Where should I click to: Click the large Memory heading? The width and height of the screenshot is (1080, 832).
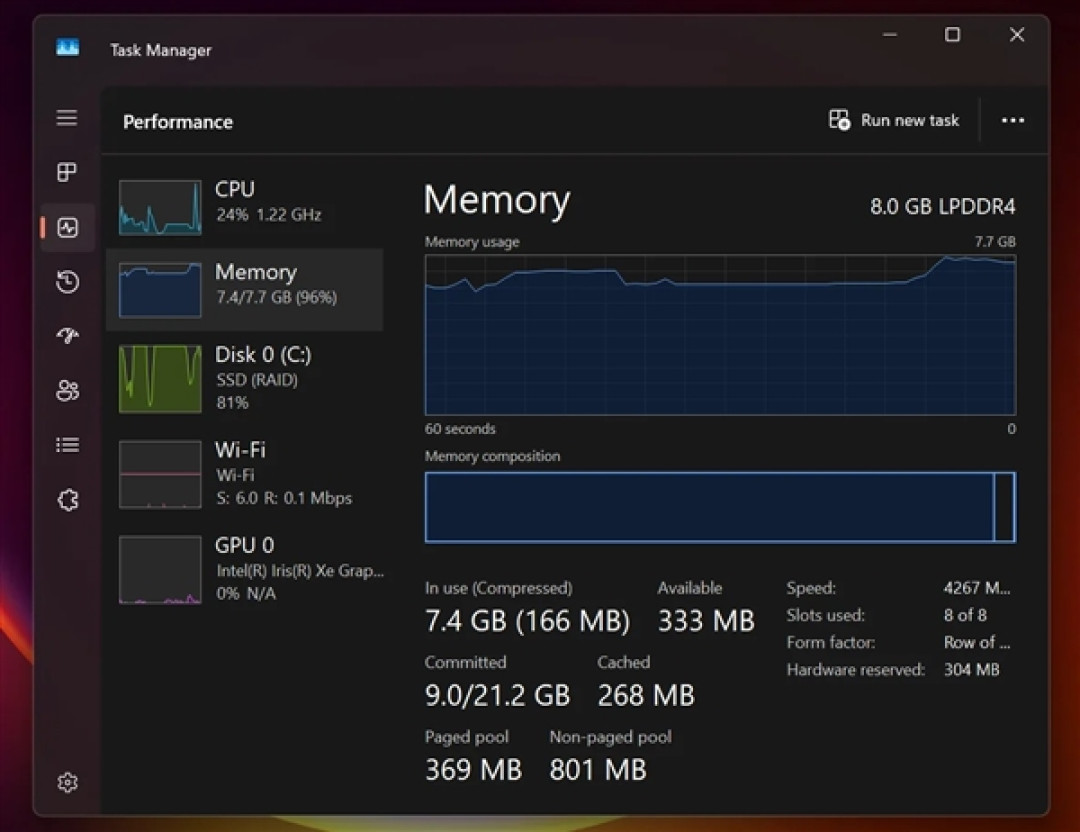497,200
